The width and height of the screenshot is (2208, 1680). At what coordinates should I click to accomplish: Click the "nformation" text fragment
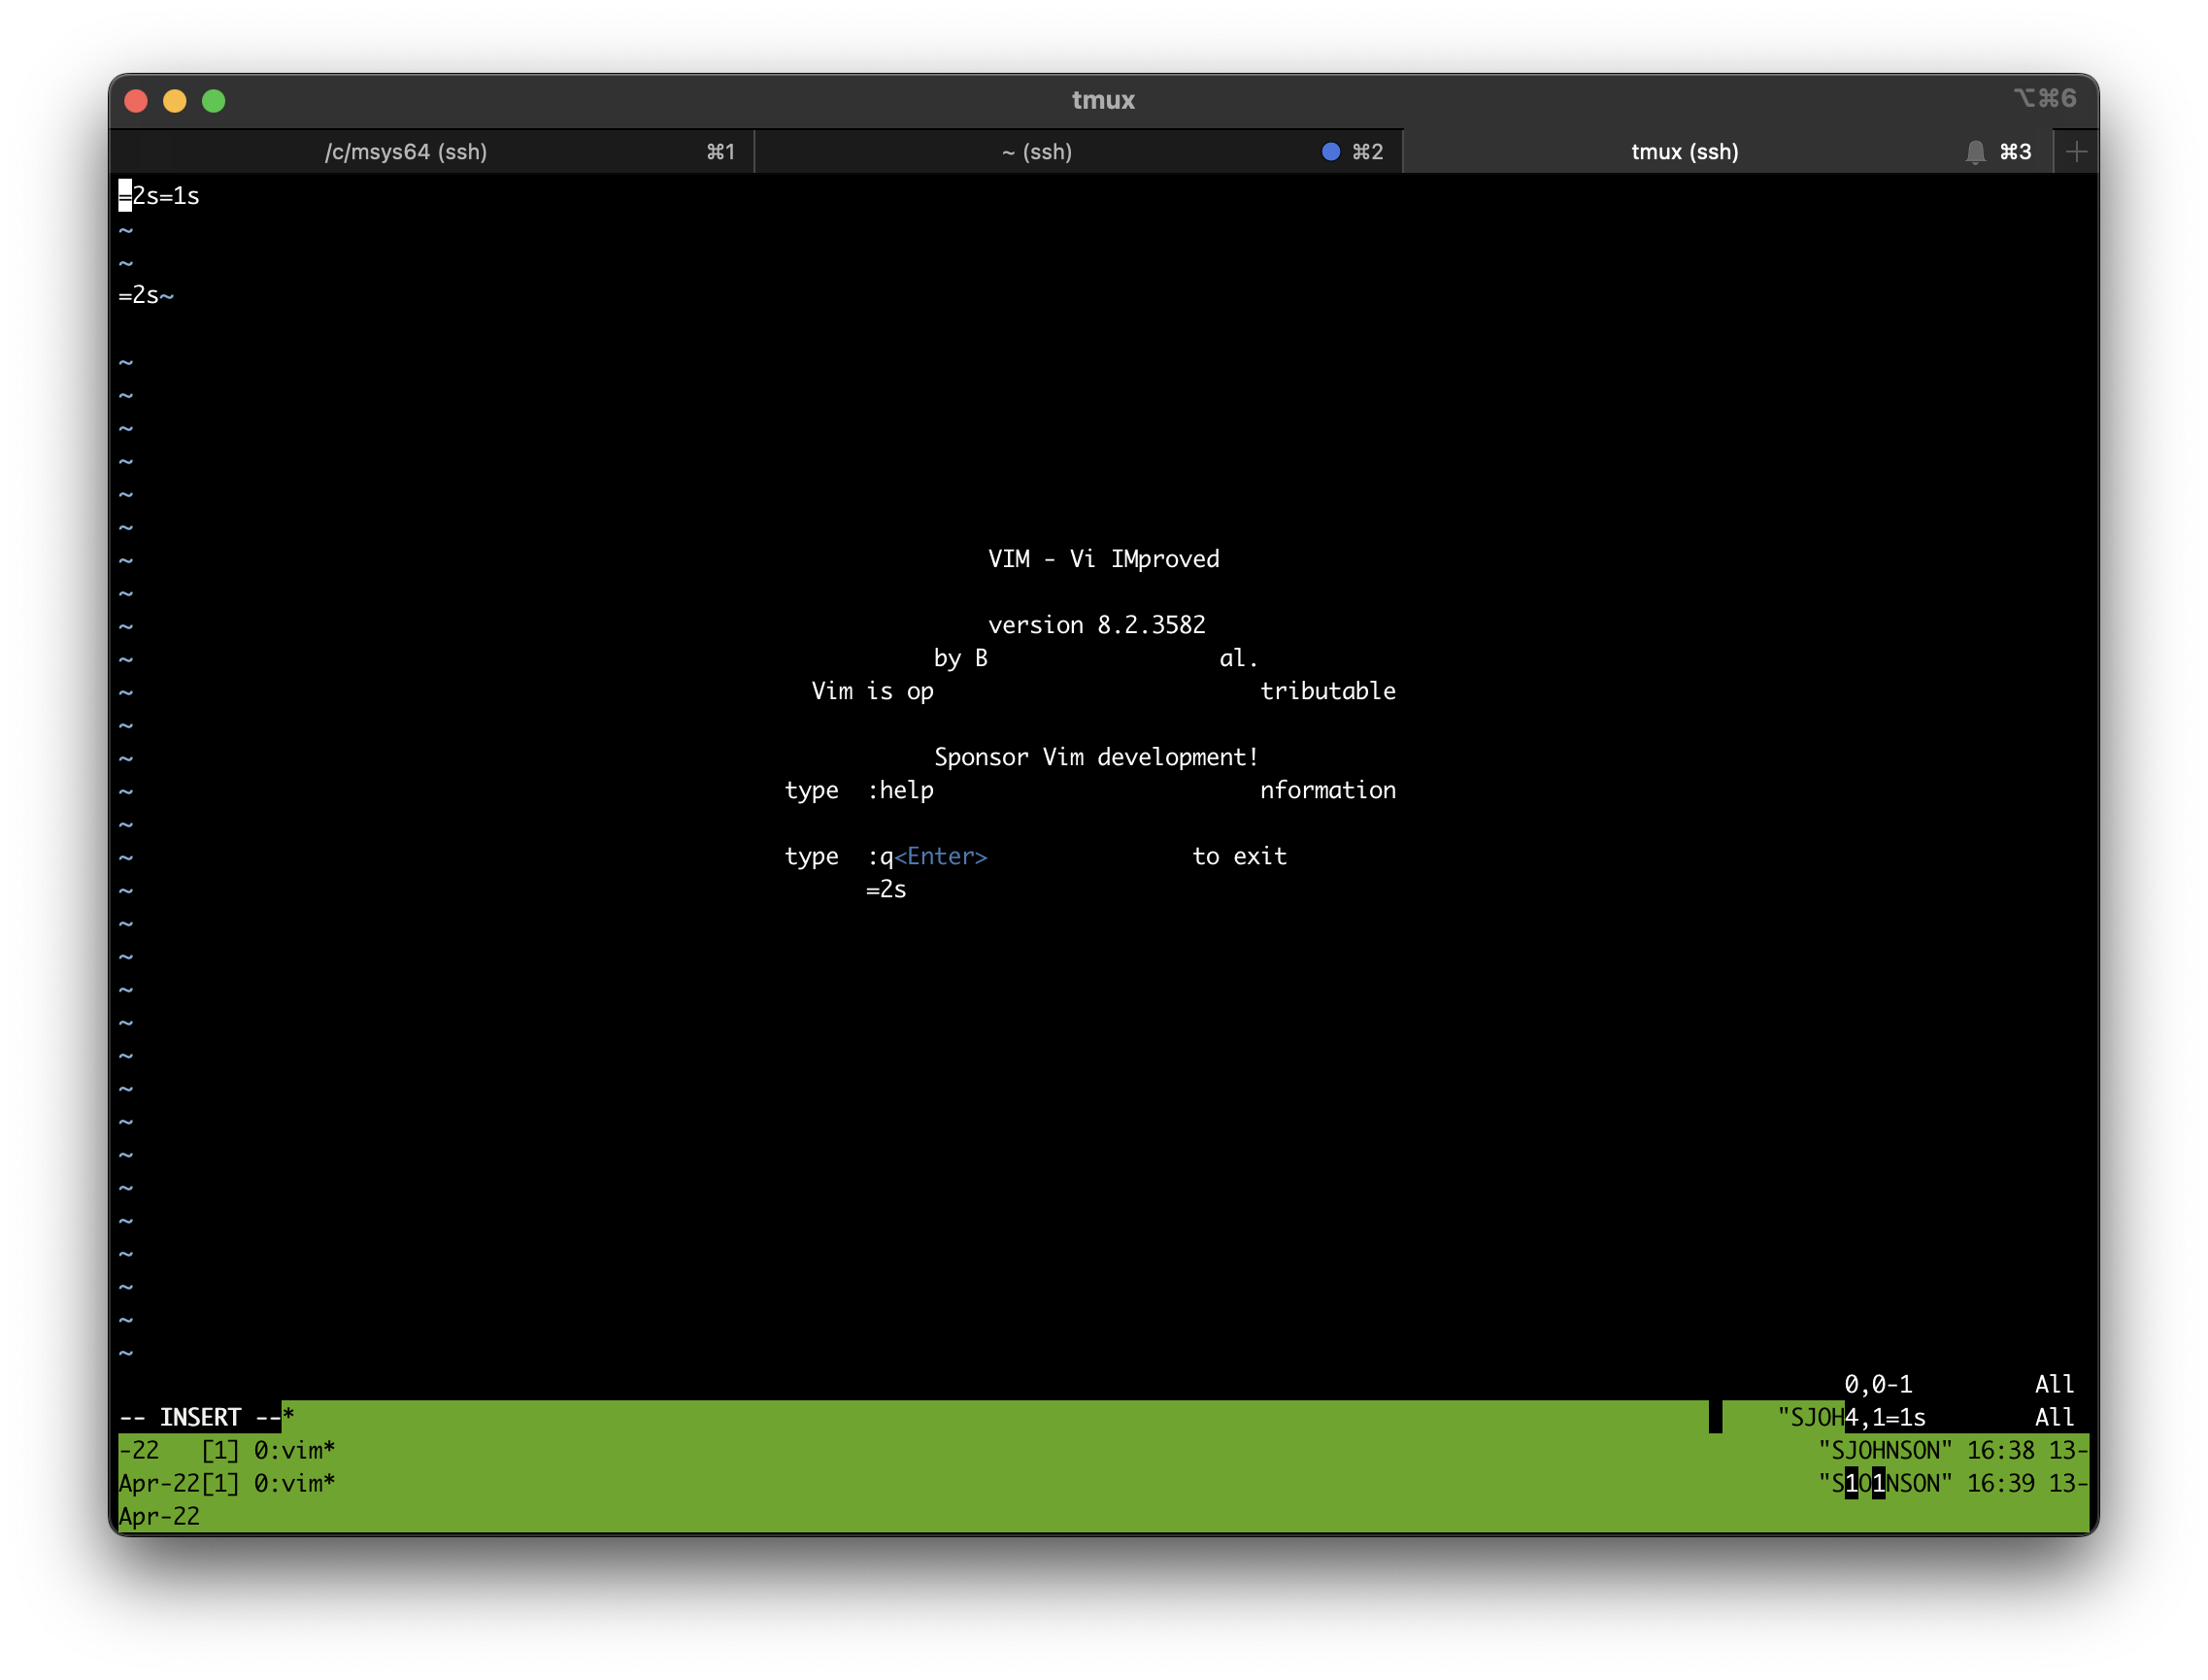point(1327,790)
